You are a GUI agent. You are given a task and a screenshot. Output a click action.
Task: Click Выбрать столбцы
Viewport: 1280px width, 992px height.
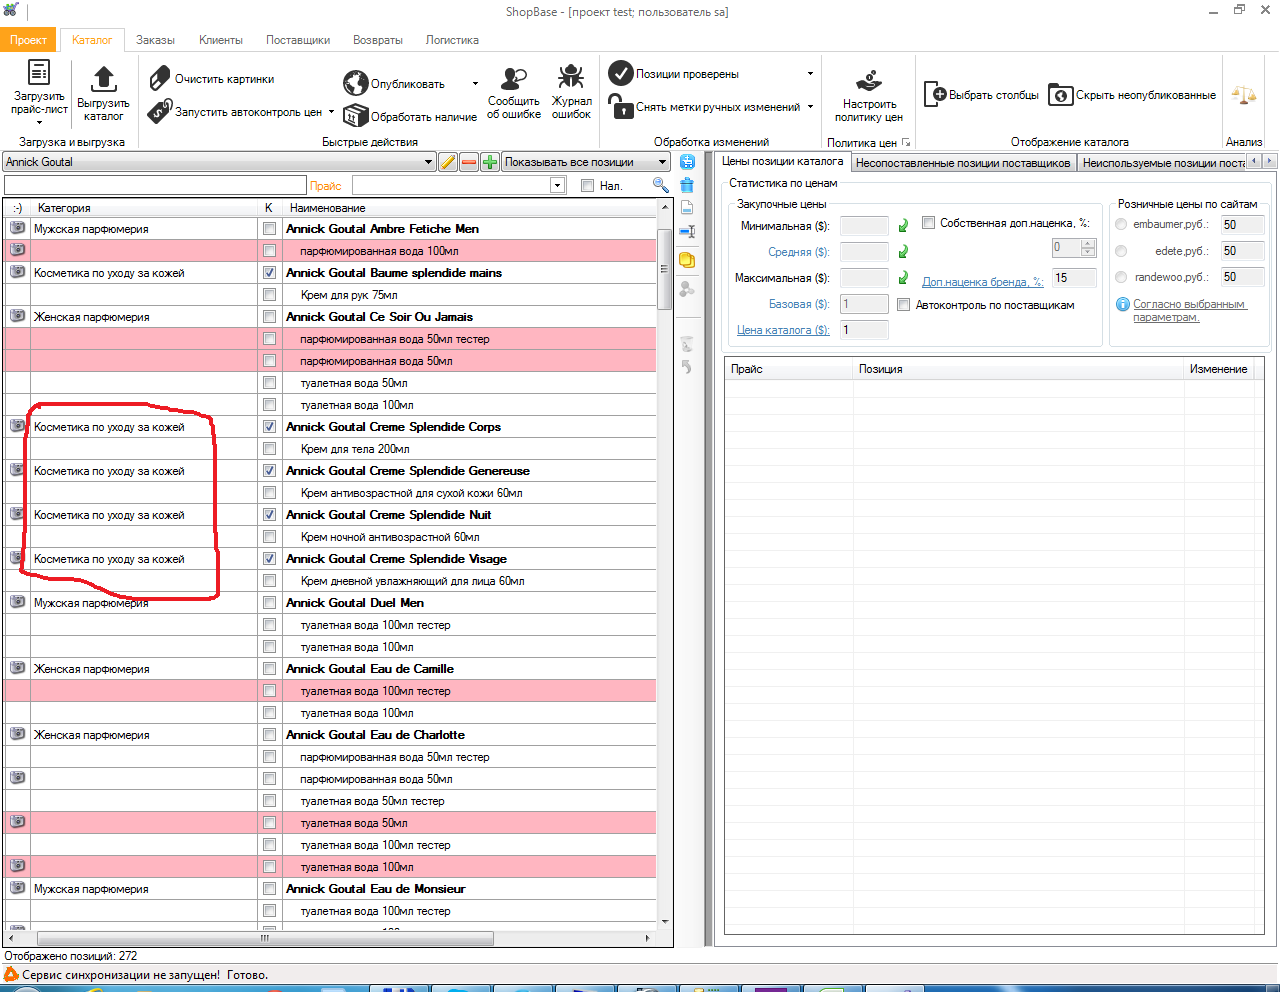click(x=981, y=95)
